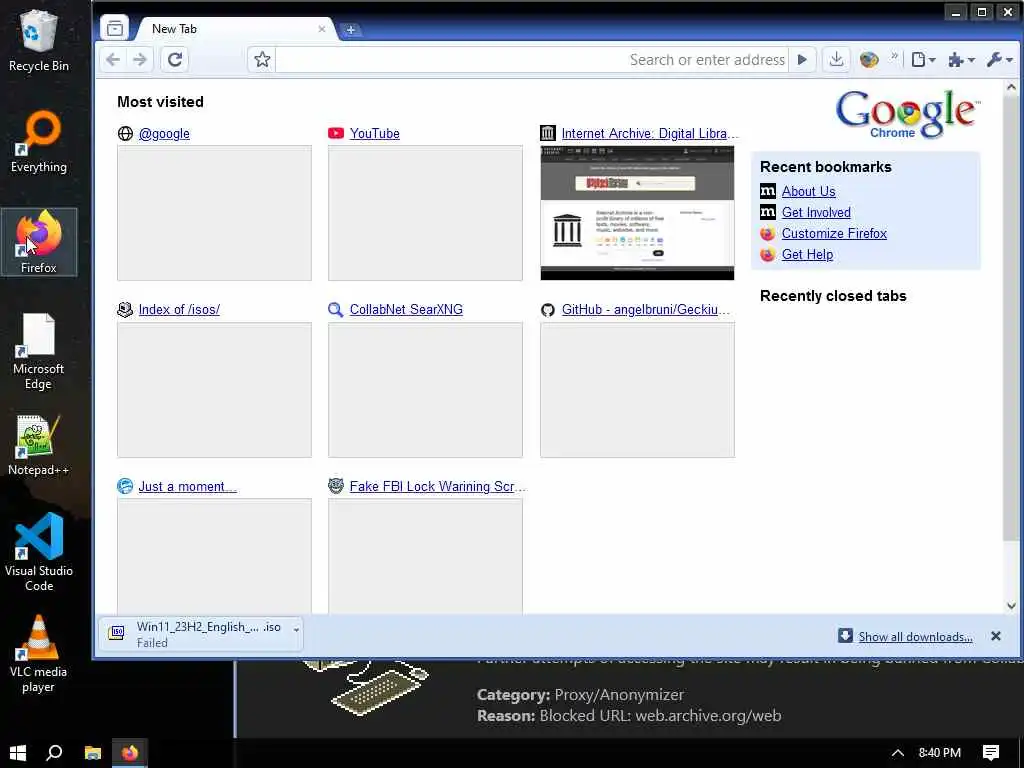This screenshot has height=768, width=1024.
Task: Click the CollabNet SearXNG magnifier favicon
Action: [x=335, y=310]
